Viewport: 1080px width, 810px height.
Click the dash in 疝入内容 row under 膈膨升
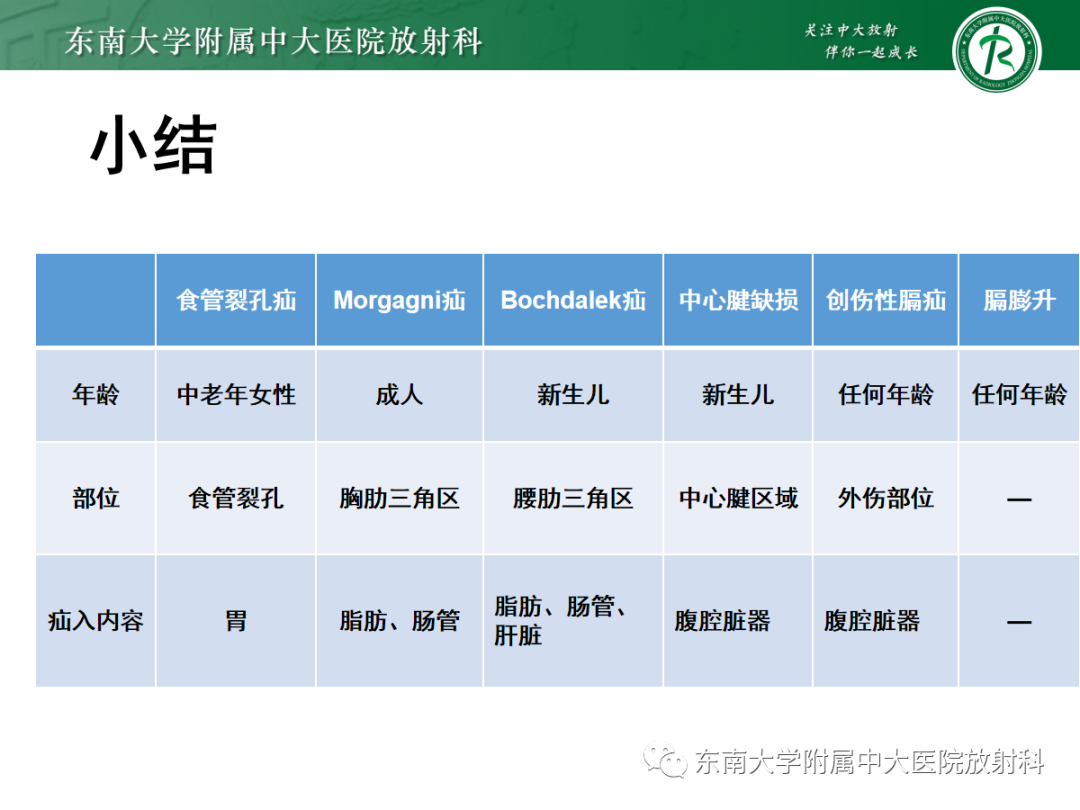pyautogui.click(x=1019, y=622)
